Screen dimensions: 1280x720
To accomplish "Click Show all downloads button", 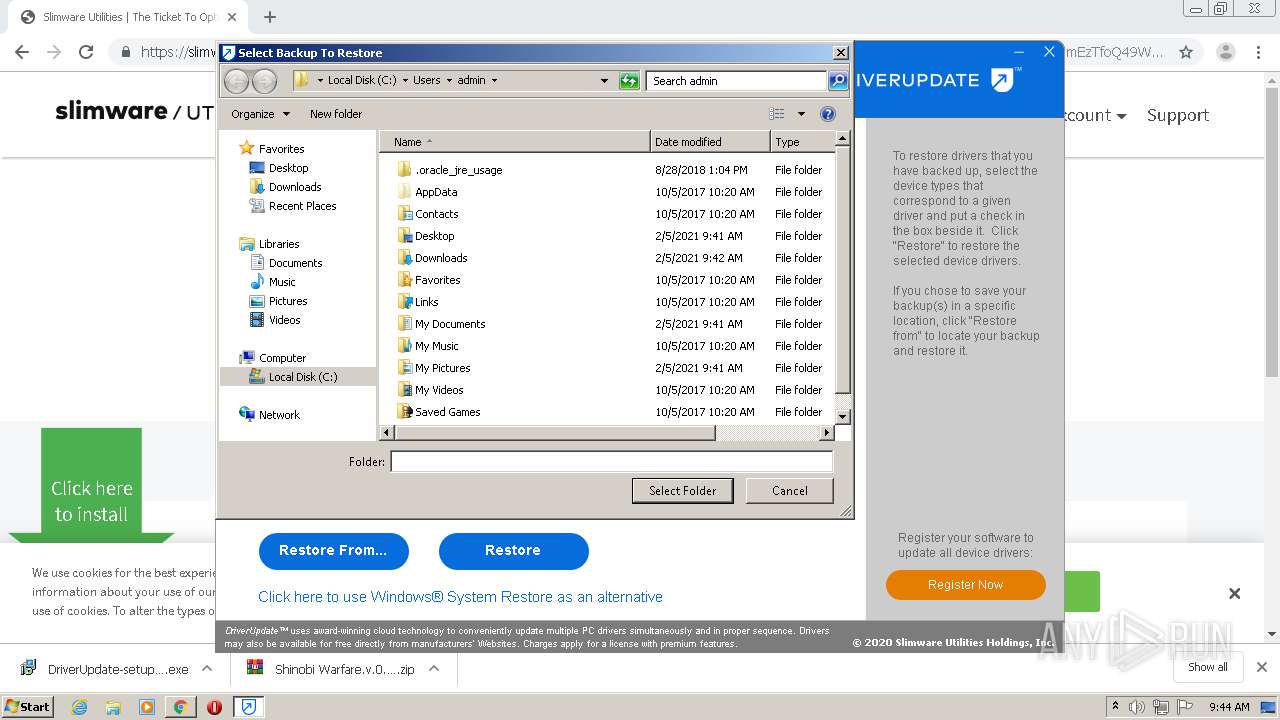I will click(x=1208, y=668).
